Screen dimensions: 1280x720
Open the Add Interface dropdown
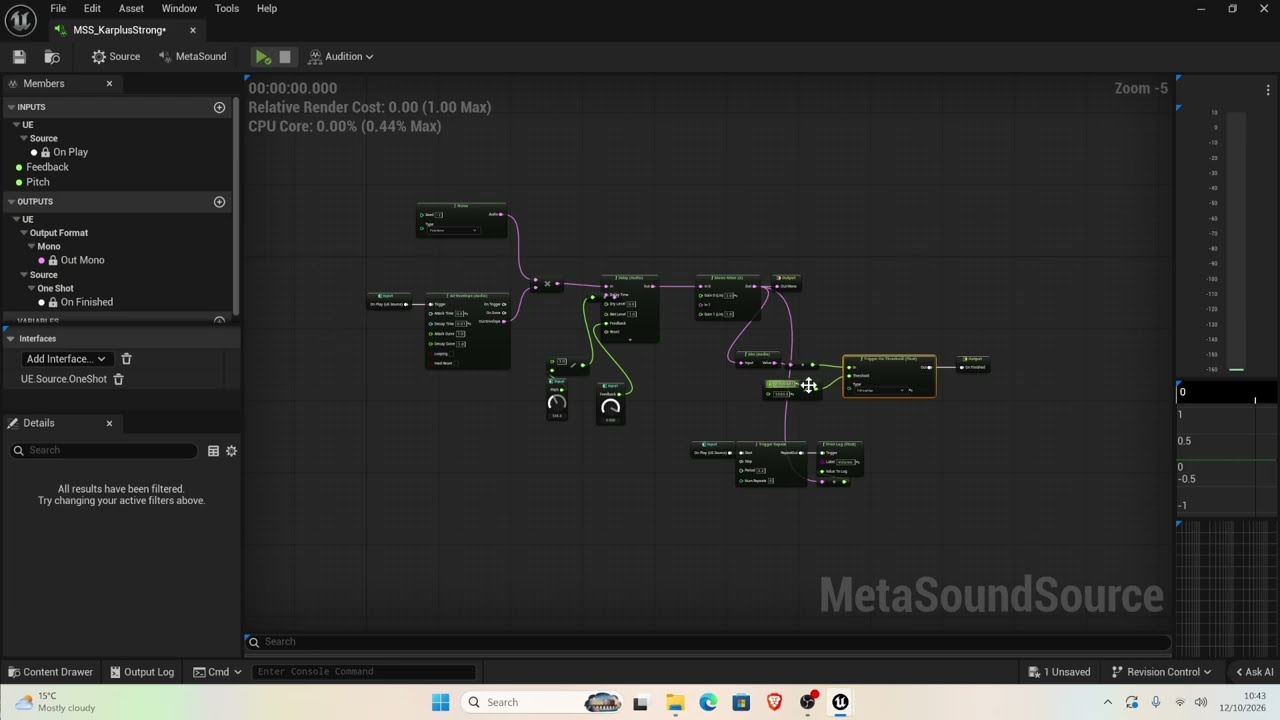(65, 359)
